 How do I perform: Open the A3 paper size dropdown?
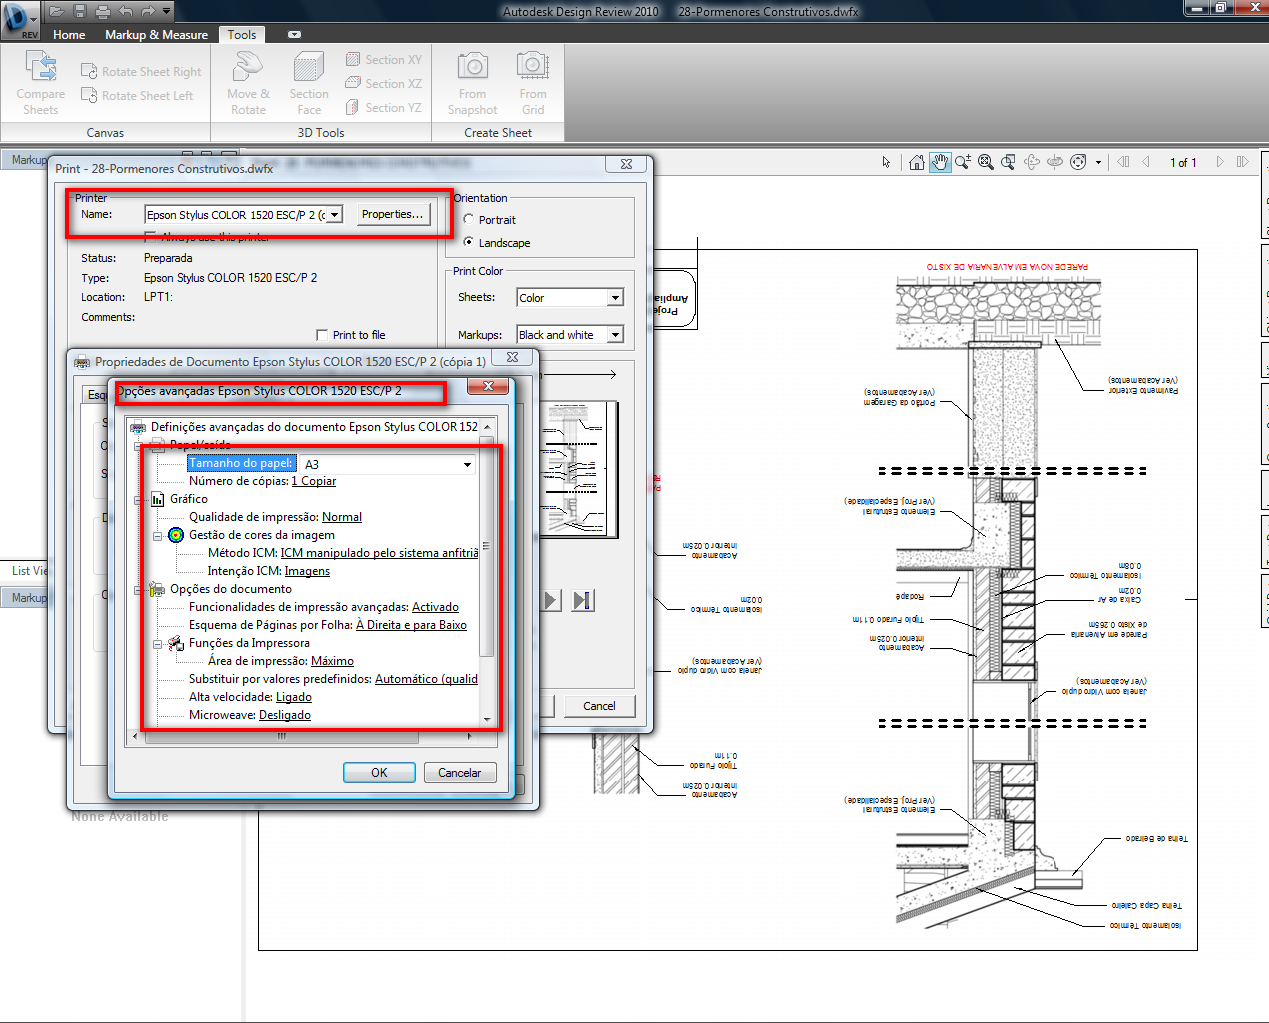click(x=467, y=464)
